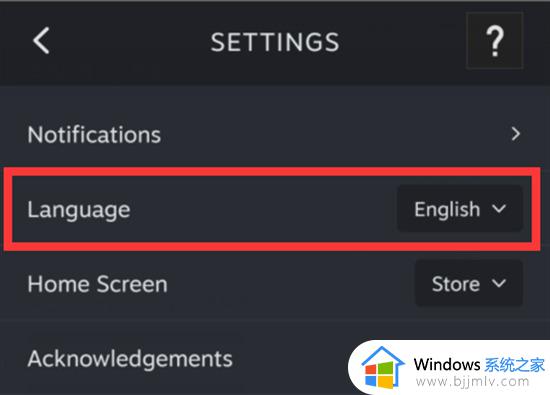The height and width of the screenshot is (395, 550).
Task: Click the Windows 系统之家 watermark text
Action: [x=479, y=364]
